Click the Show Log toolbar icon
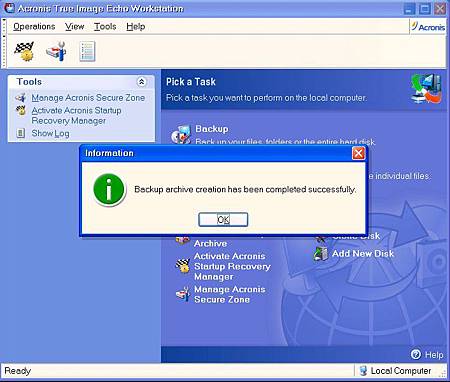The height and width of the screenshot is (382, 450). 87,51
